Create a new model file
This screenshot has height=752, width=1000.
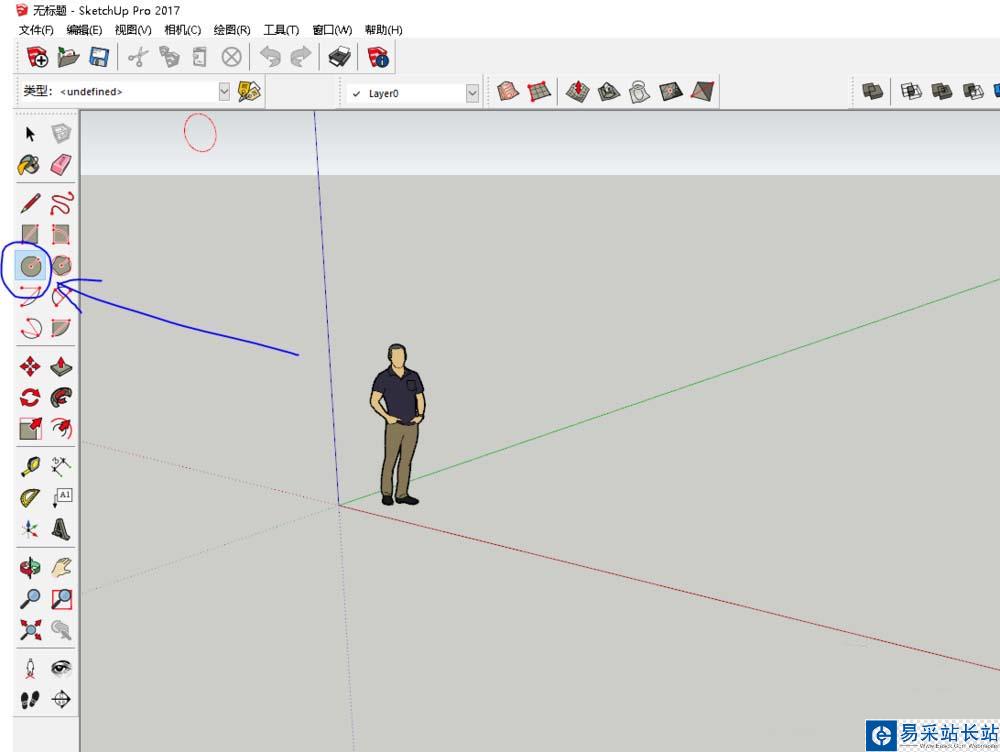click(37, 57)
